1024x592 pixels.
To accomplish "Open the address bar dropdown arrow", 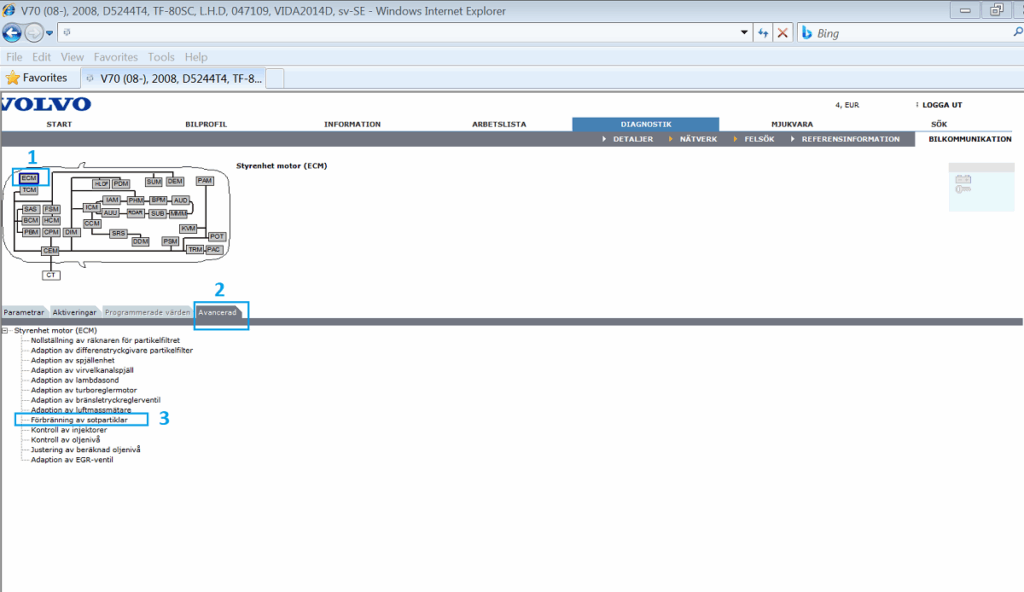I will click(744, 33).
